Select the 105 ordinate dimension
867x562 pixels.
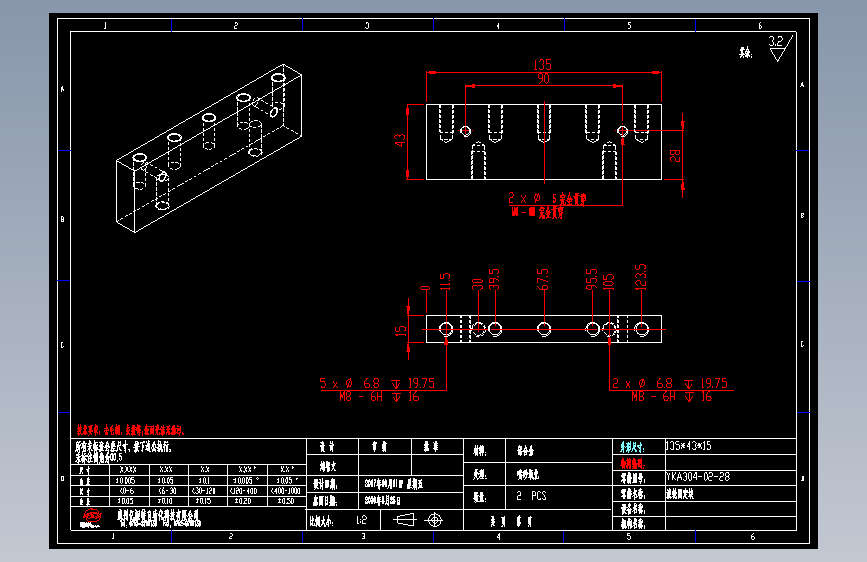pyautogui.click(x=609, y=282)
